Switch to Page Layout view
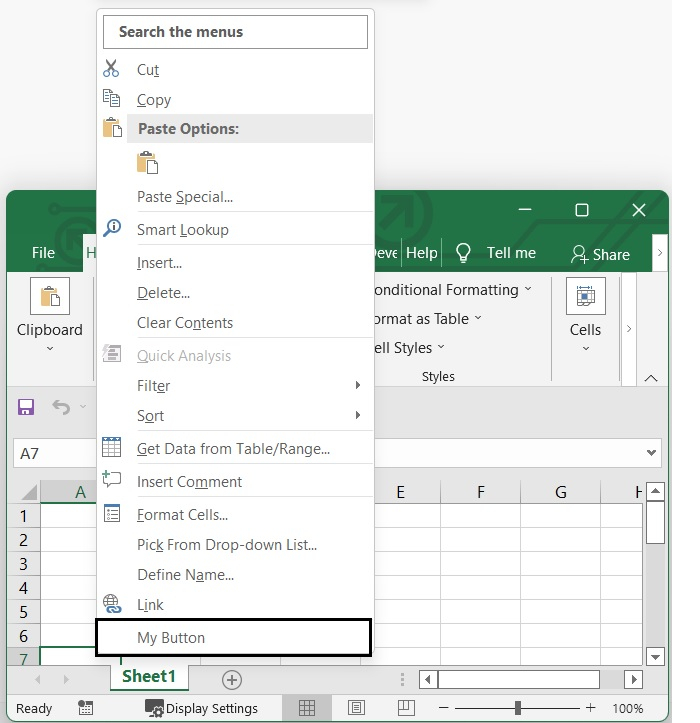The height and width of the screenshot is (723, 700). point(356,708)
